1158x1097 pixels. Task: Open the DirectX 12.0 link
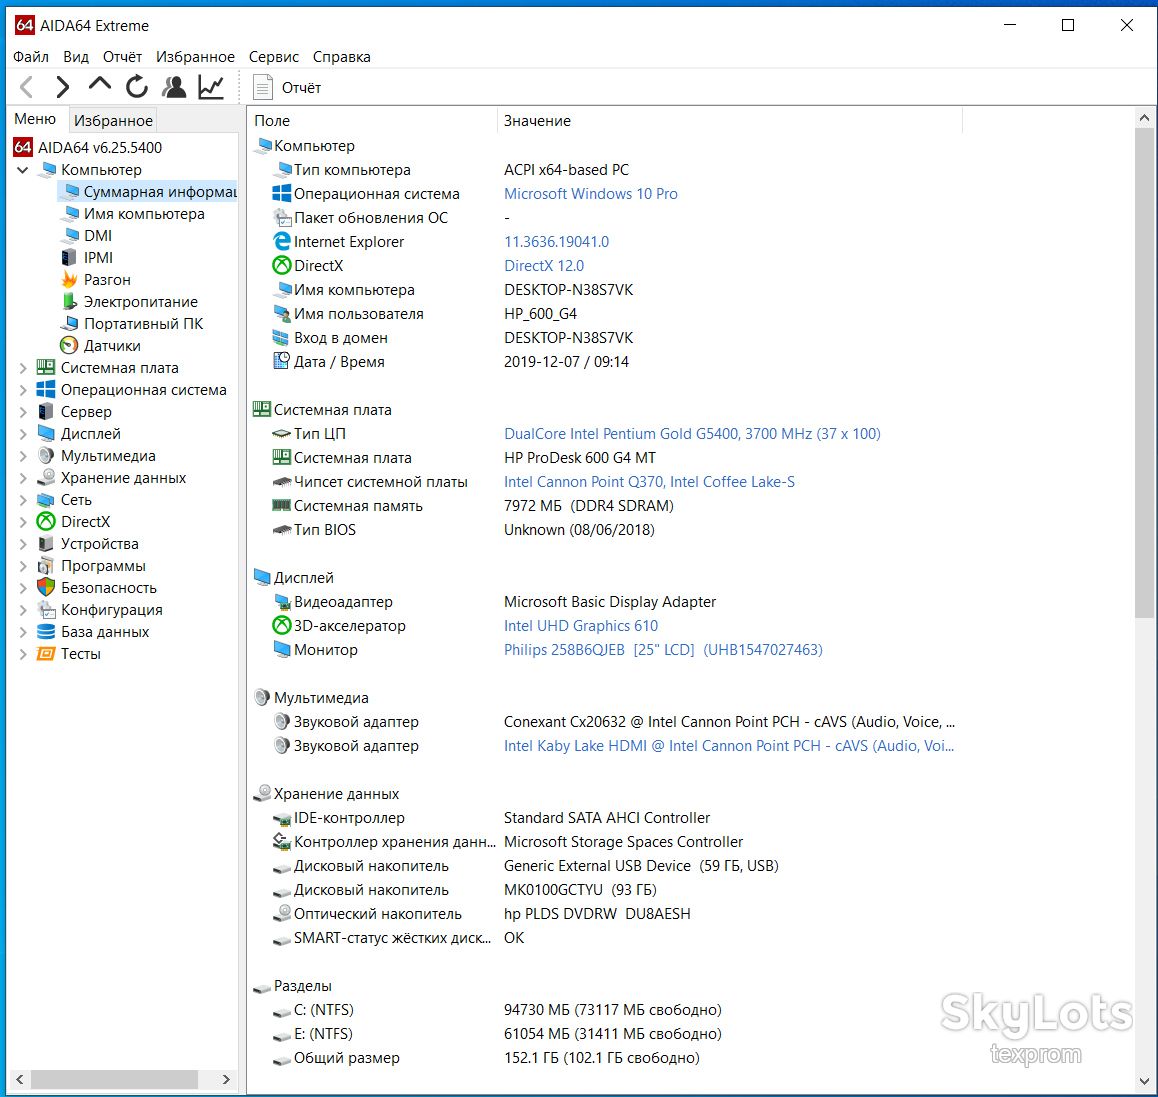(x=544, y=266)
